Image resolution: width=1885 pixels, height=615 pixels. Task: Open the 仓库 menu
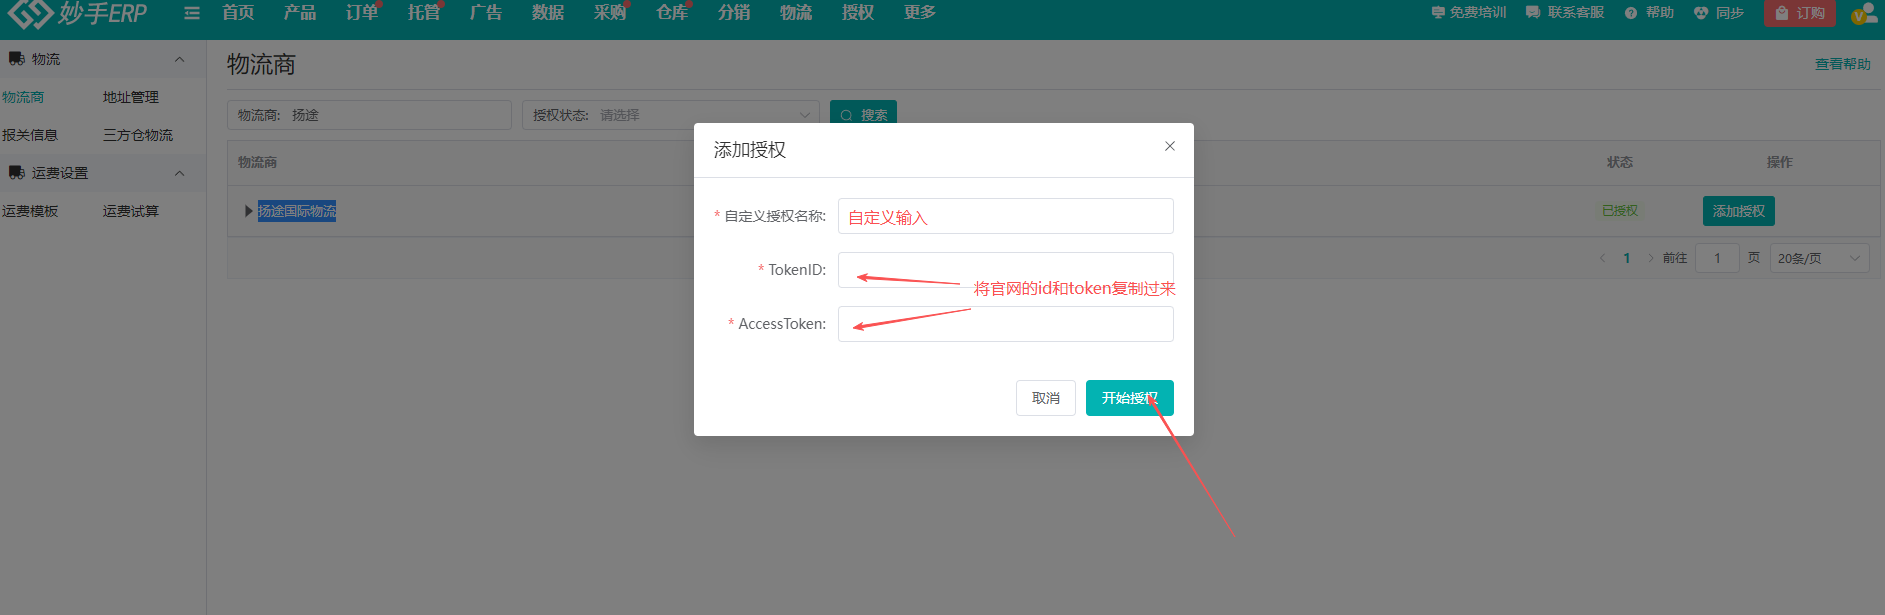(672, 13)
